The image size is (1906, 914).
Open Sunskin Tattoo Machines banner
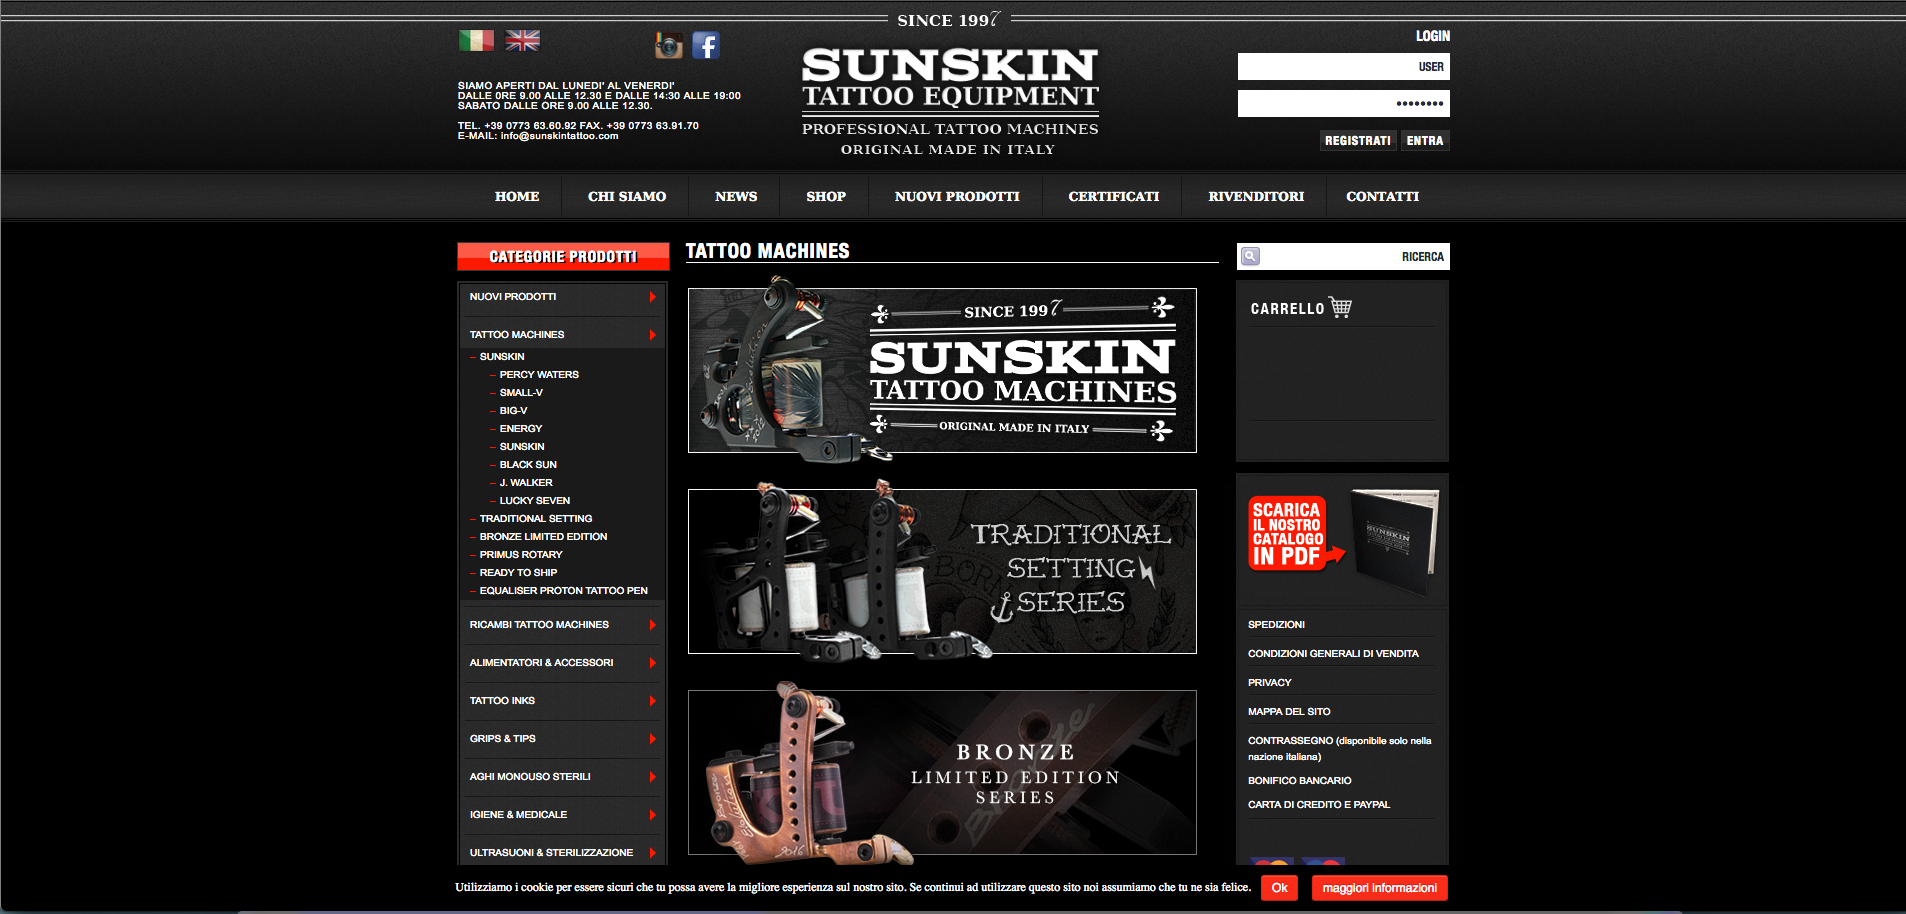(x=942, y=370)
